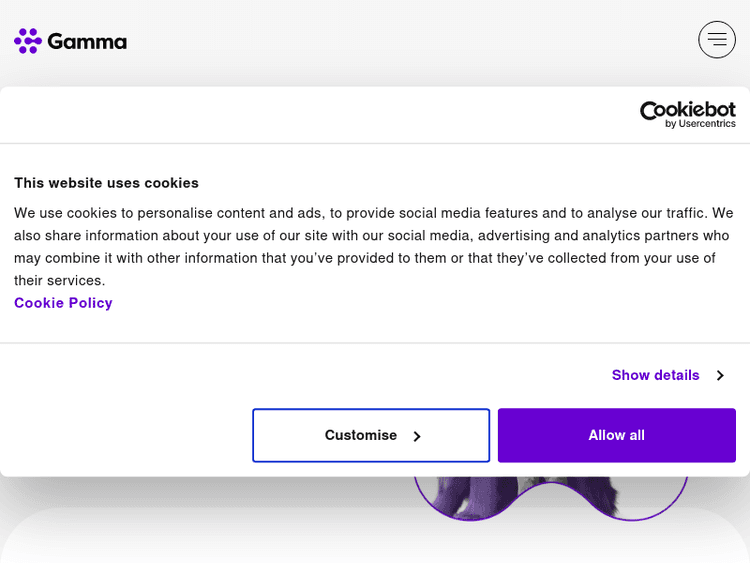Click the 'by Usercentrics' label

700,124
